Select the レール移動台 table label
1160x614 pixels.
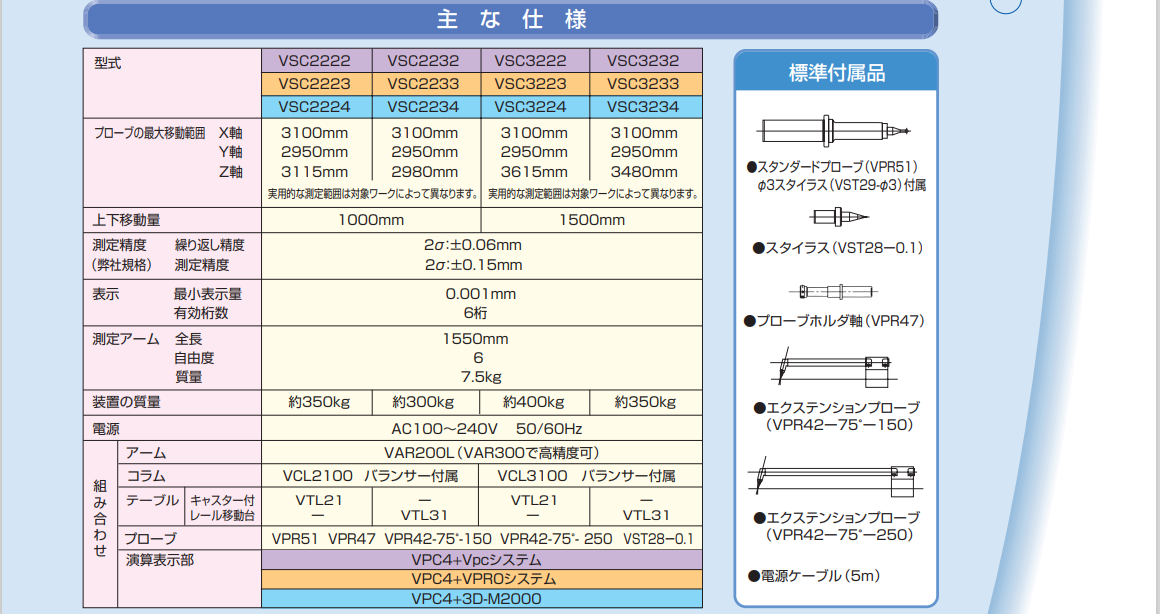pyautogui.click(x=223, y=516)
